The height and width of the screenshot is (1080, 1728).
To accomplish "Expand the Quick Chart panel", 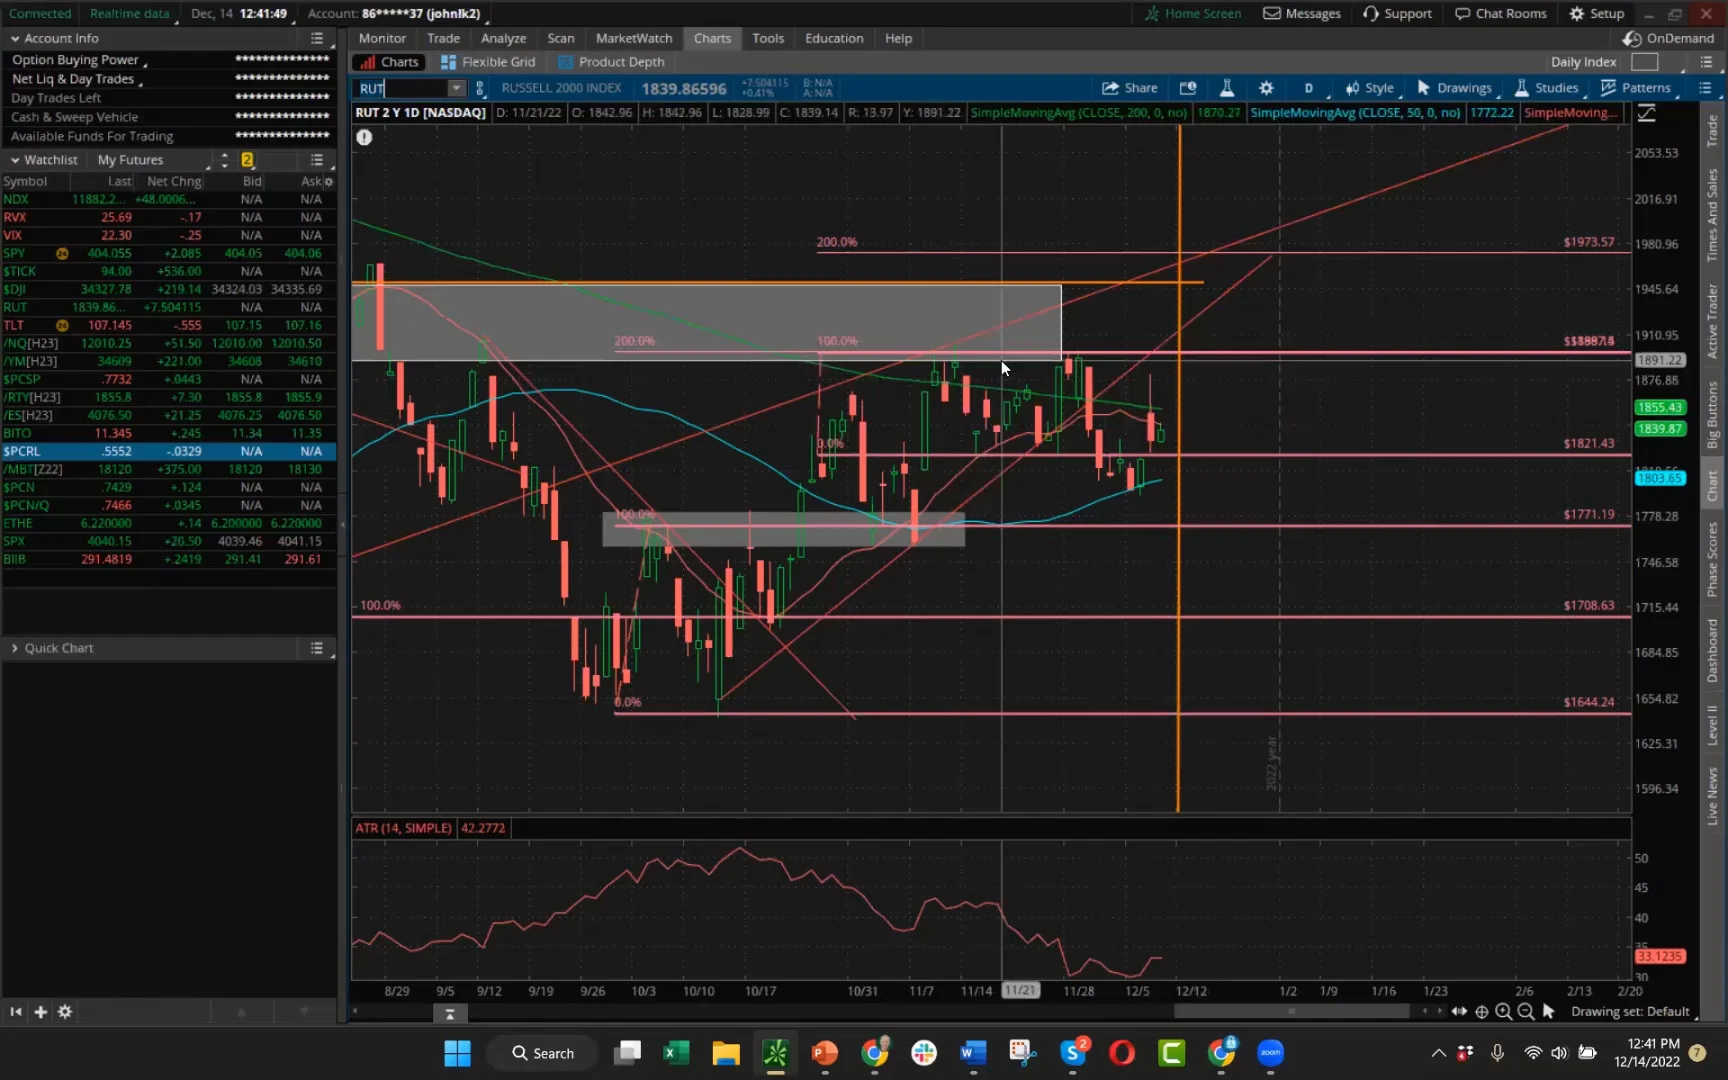I will (x=15, y=648).
